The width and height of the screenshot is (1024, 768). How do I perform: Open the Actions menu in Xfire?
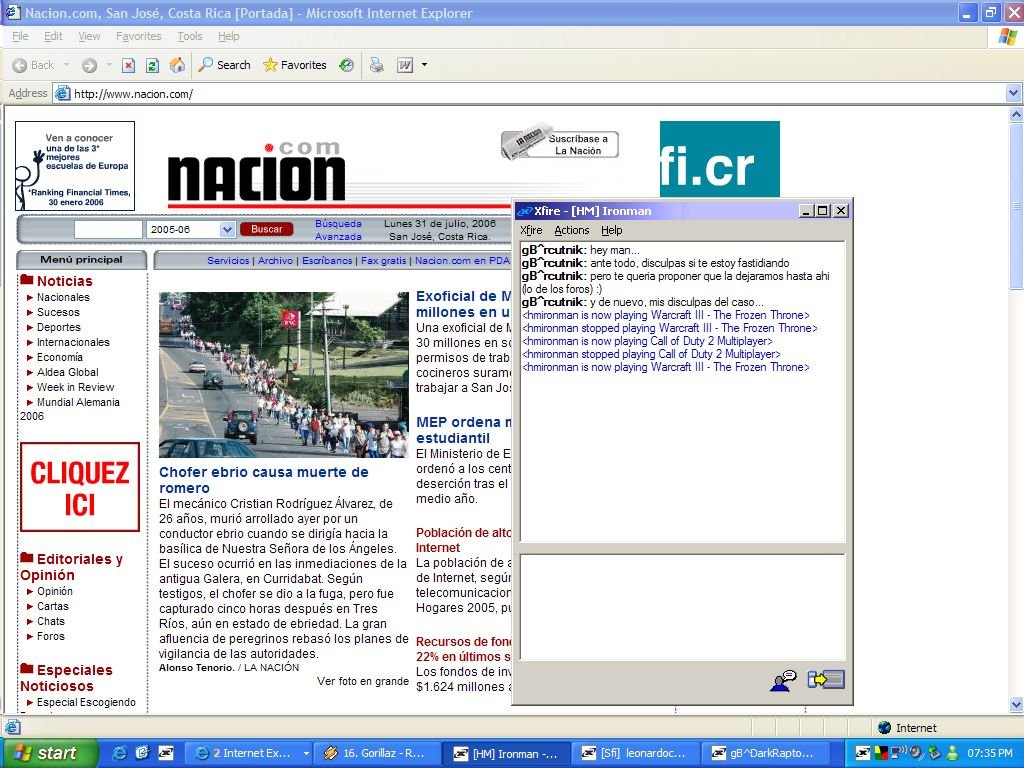point(571,230)
